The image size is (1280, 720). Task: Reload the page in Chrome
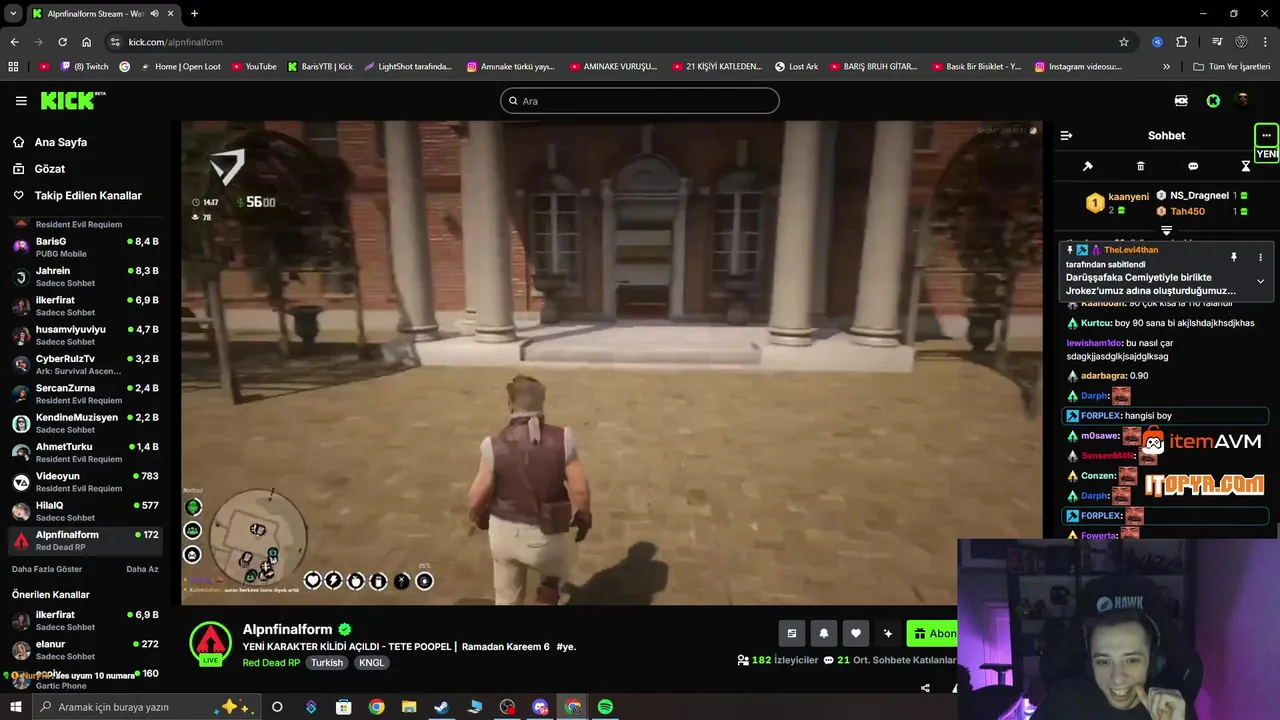(x=62, y=42)
